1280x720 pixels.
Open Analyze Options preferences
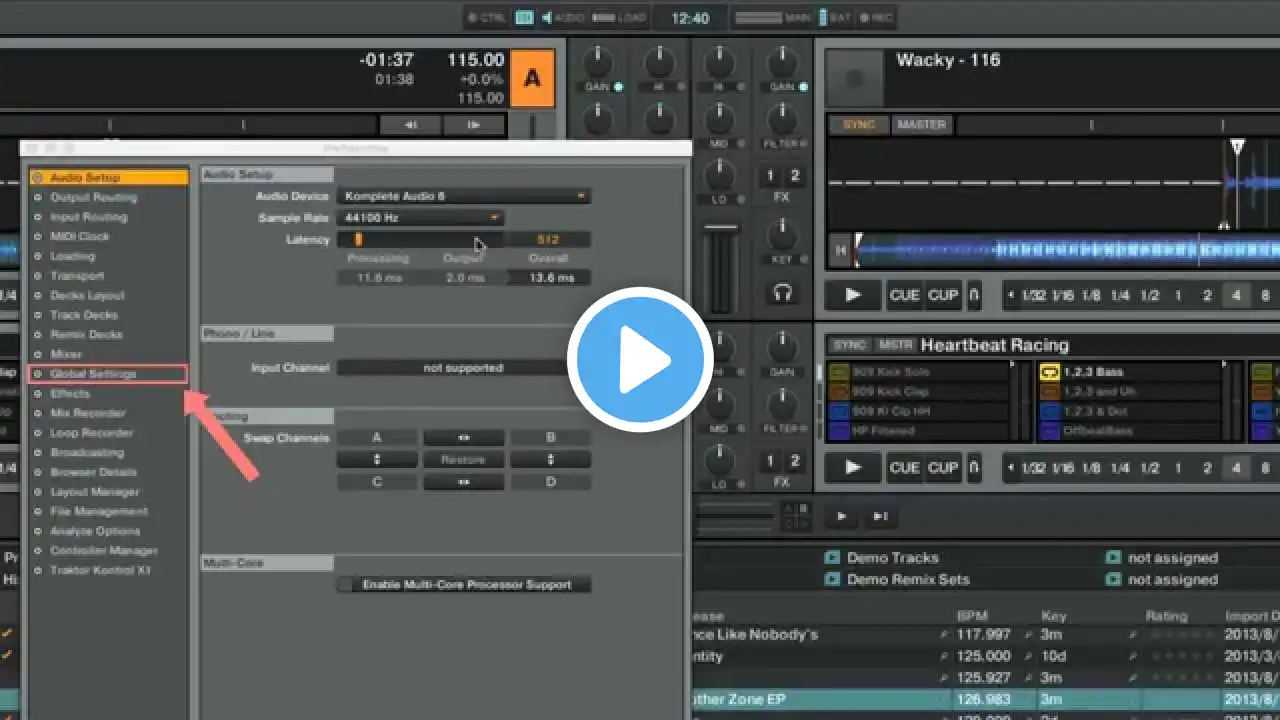pos(95,531)
